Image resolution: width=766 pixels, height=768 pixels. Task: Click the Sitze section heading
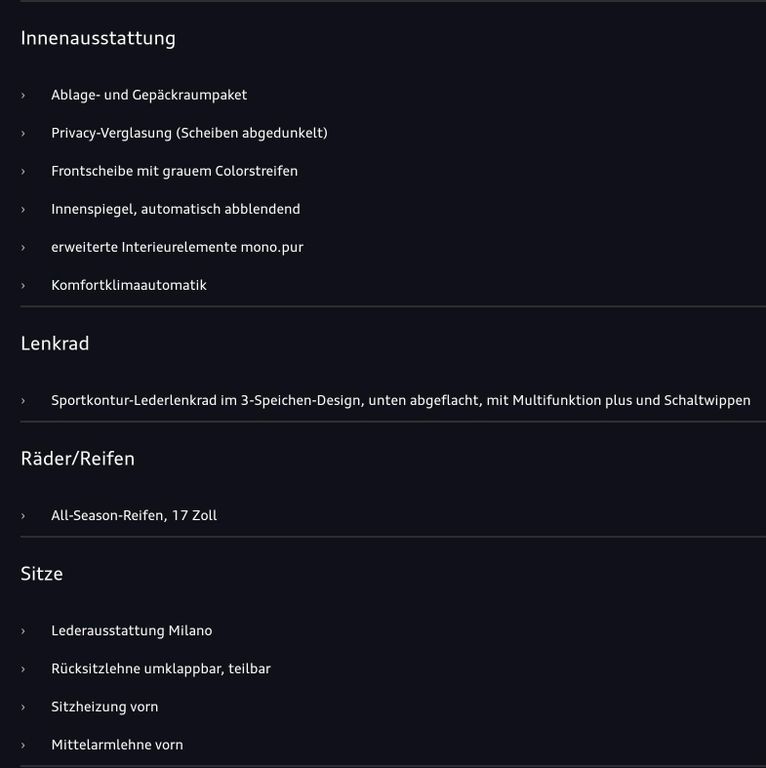click(42, 574)
